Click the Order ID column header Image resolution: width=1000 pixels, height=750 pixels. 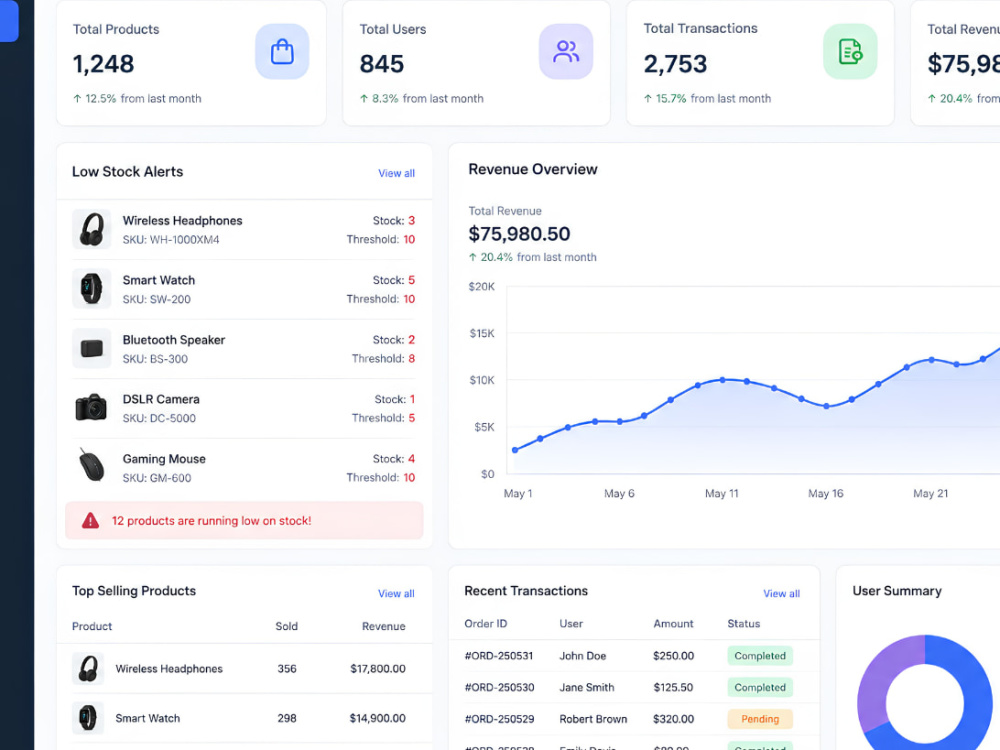(x=485, y=624)
